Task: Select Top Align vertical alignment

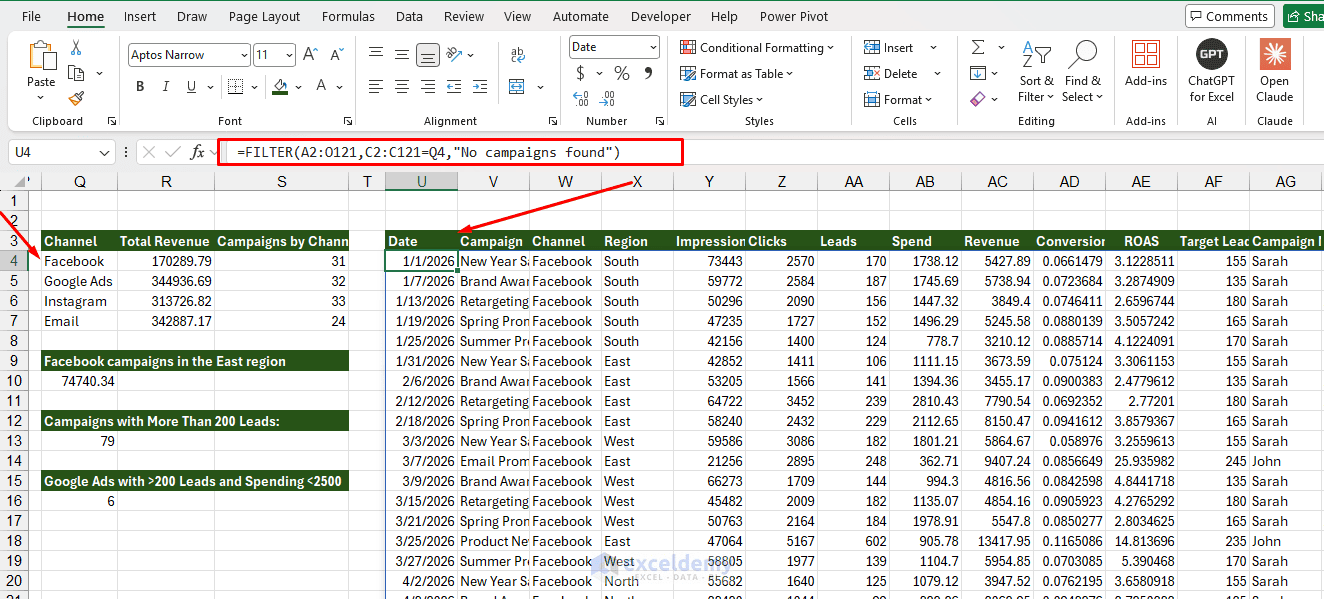Action: tap(375, 55)
